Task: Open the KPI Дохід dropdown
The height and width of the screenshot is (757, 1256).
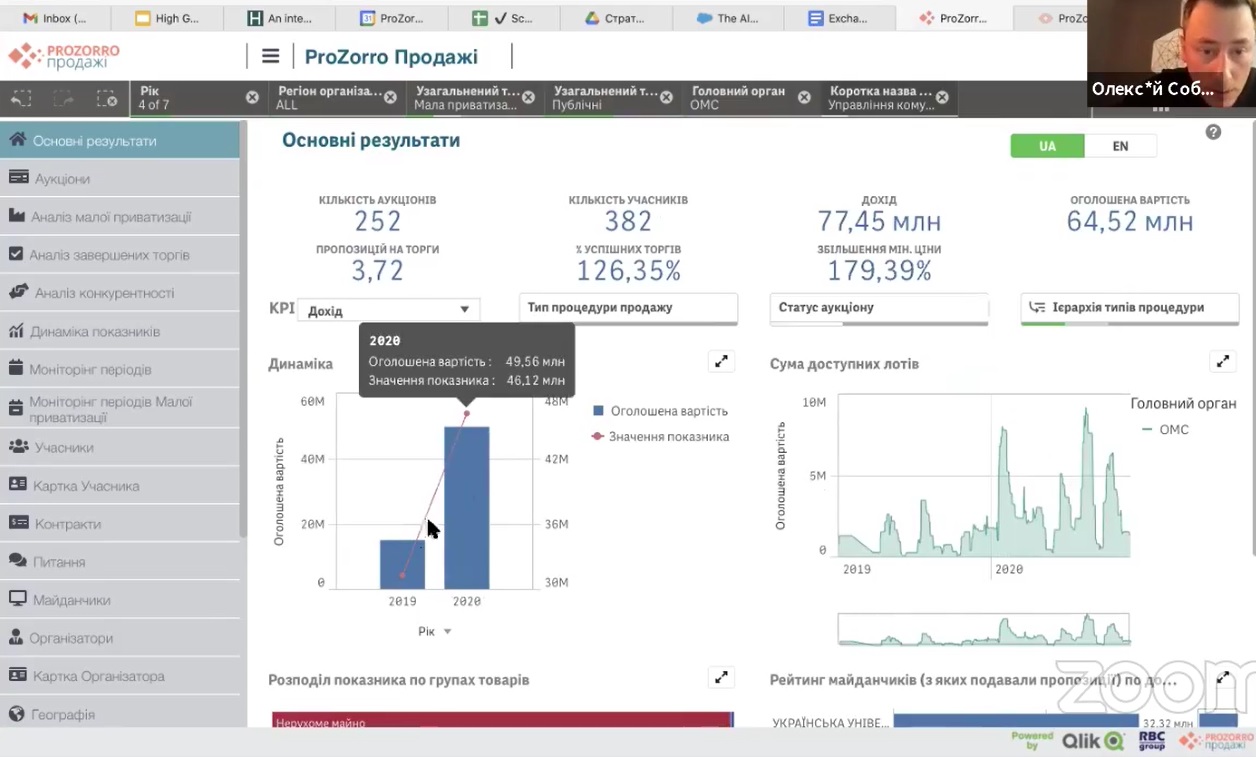Action: coord(388,310)
